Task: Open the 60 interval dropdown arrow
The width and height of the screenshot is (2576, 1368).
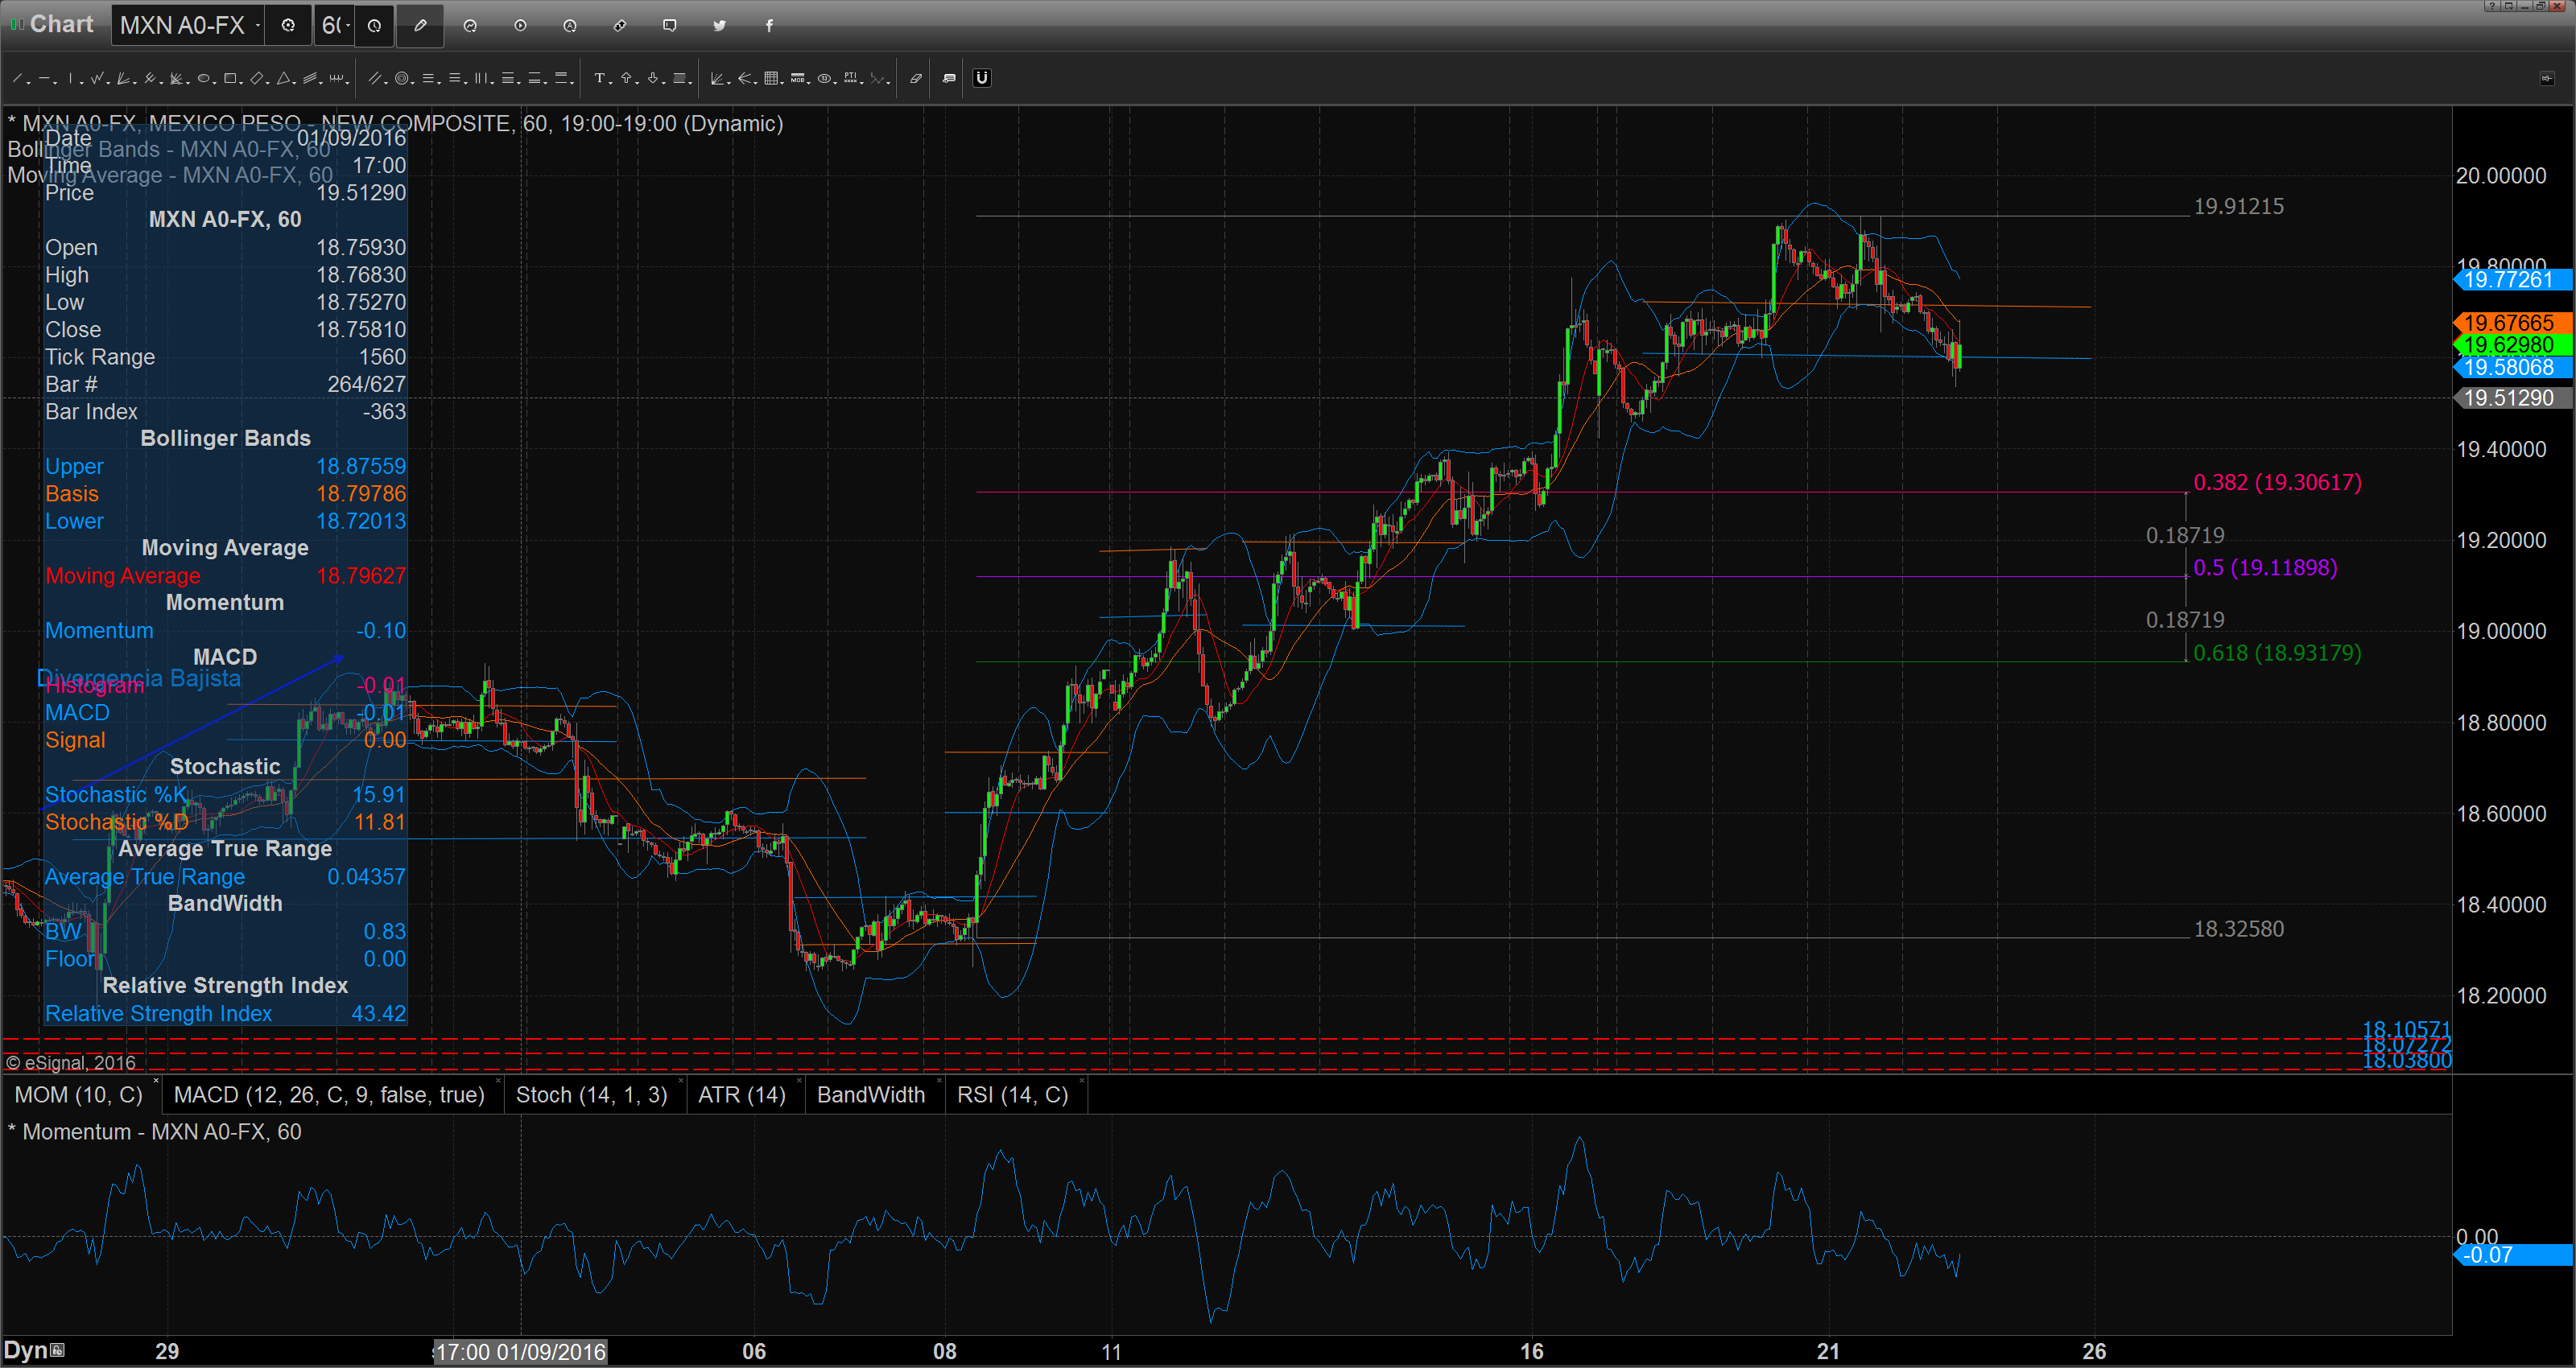Action: [347, 26]
